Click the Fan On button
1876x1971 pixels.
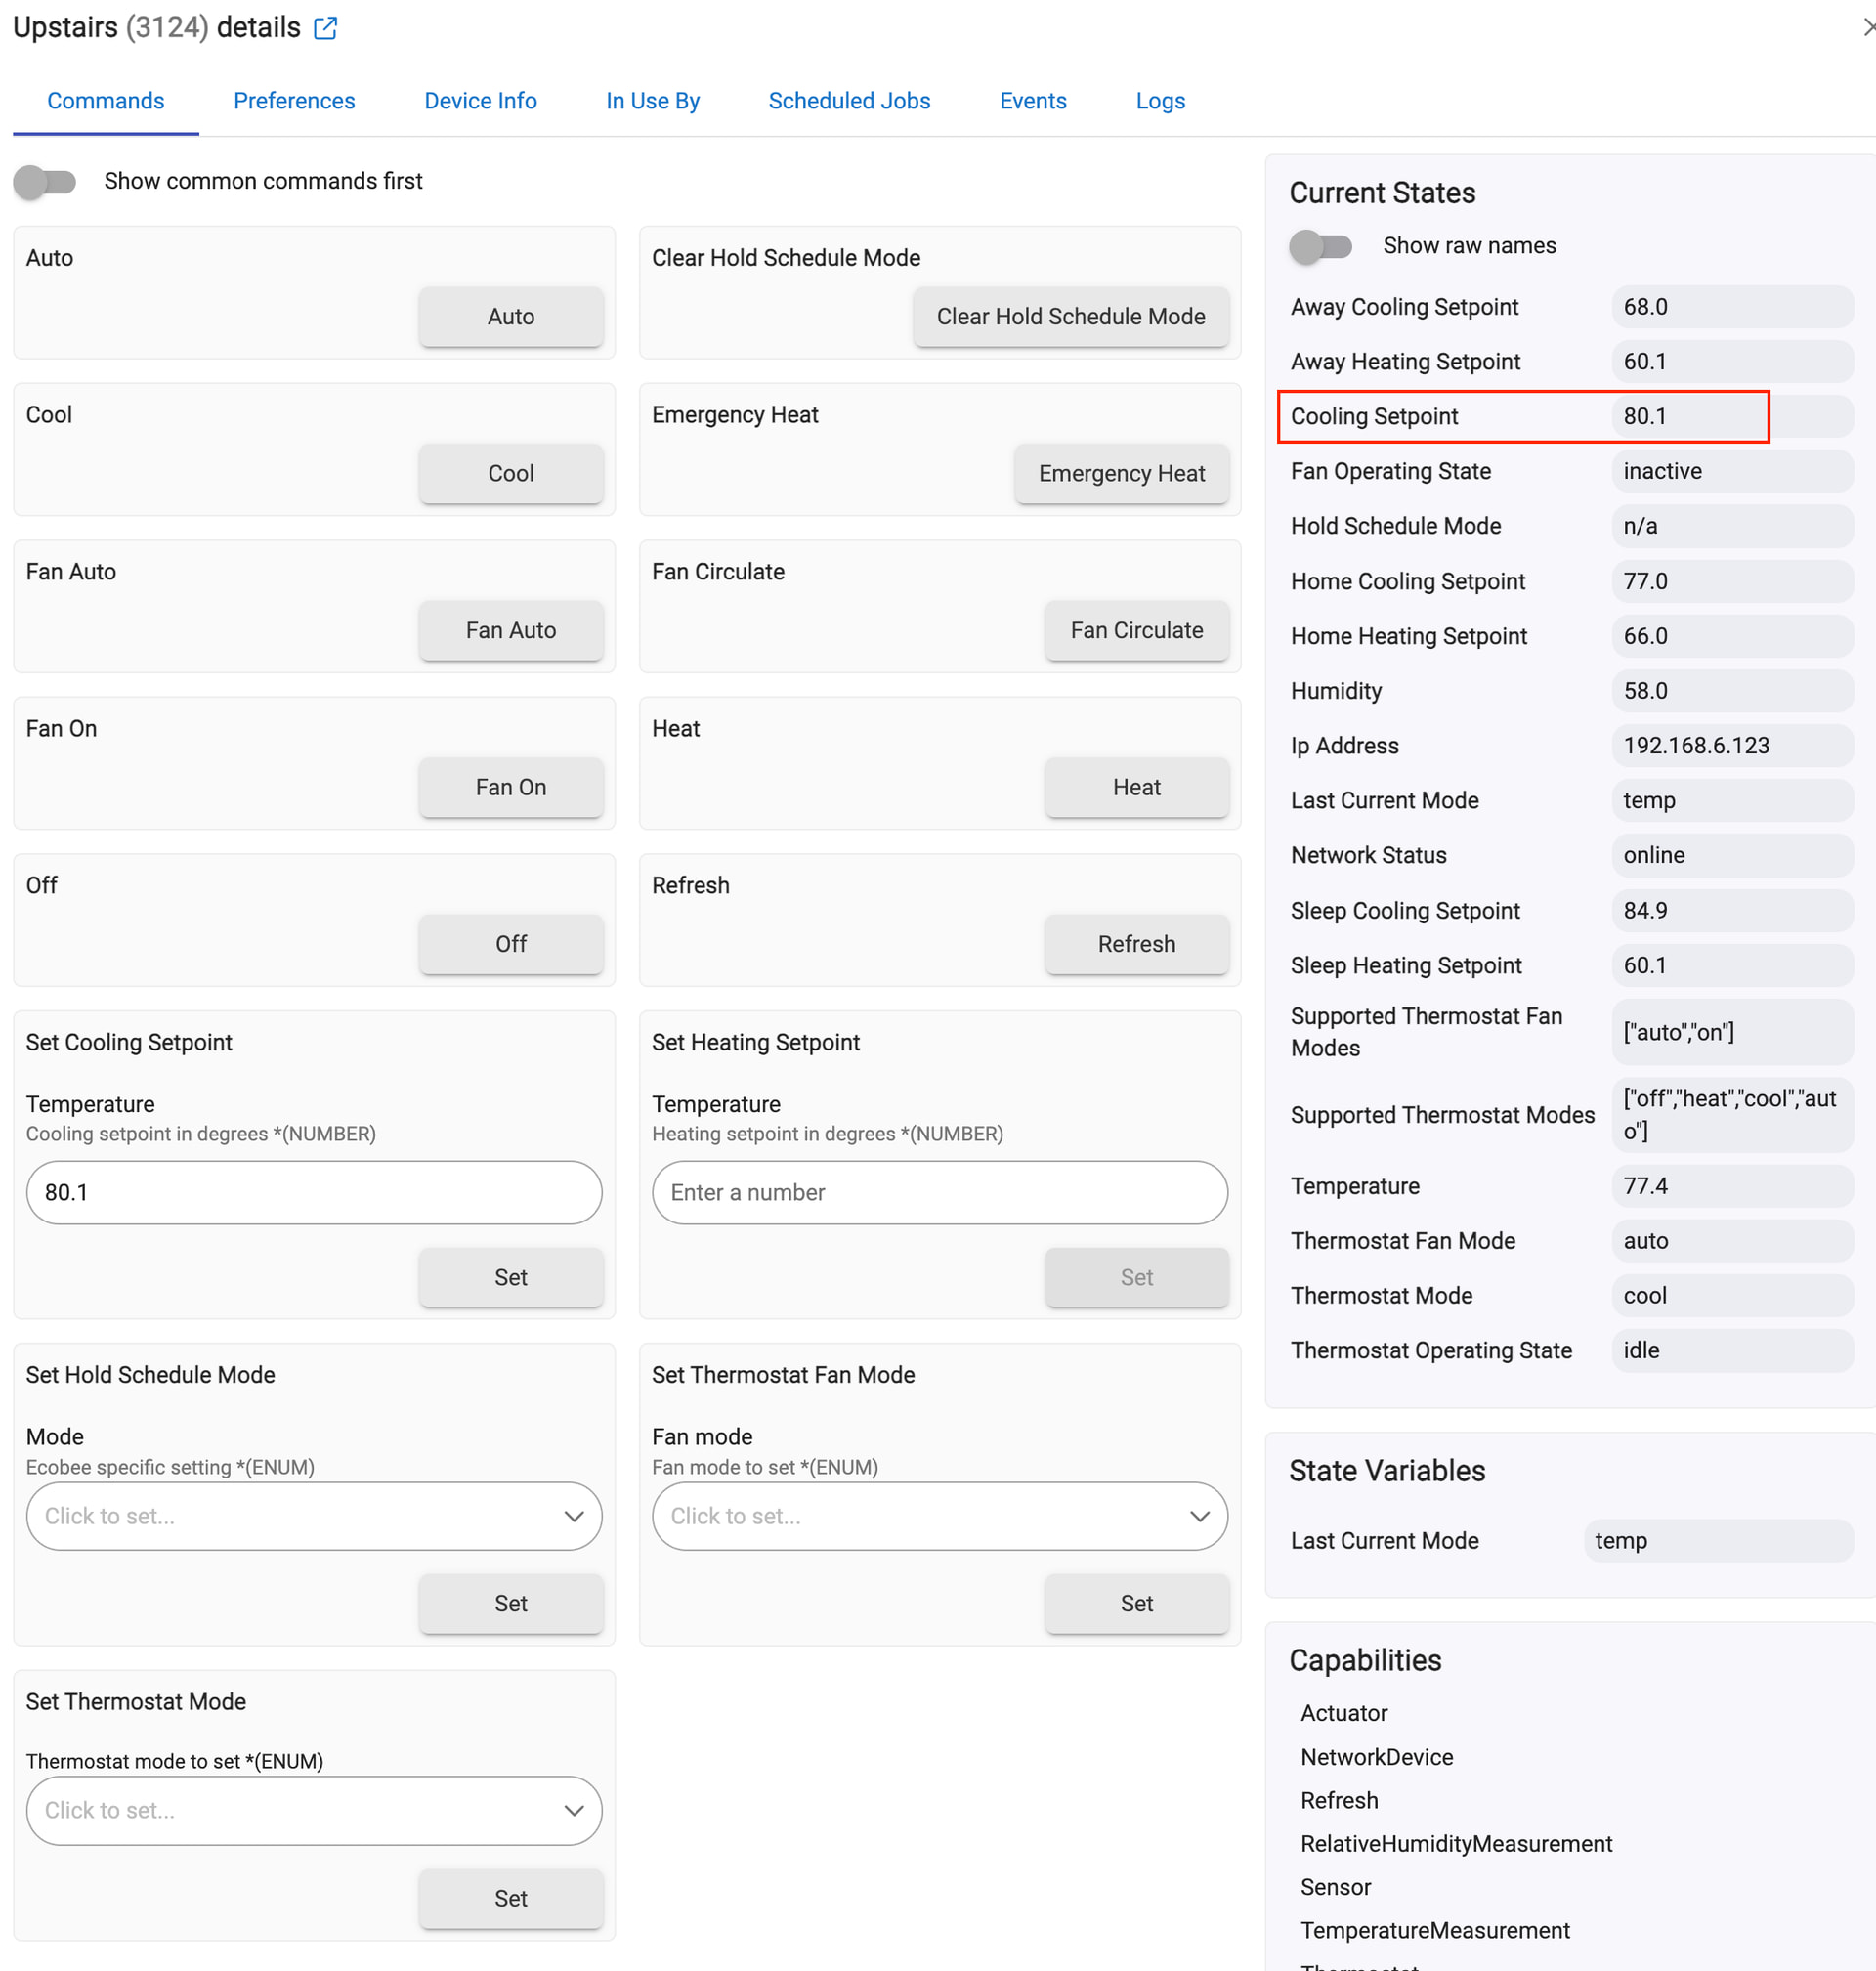click(x=510, y=787)
